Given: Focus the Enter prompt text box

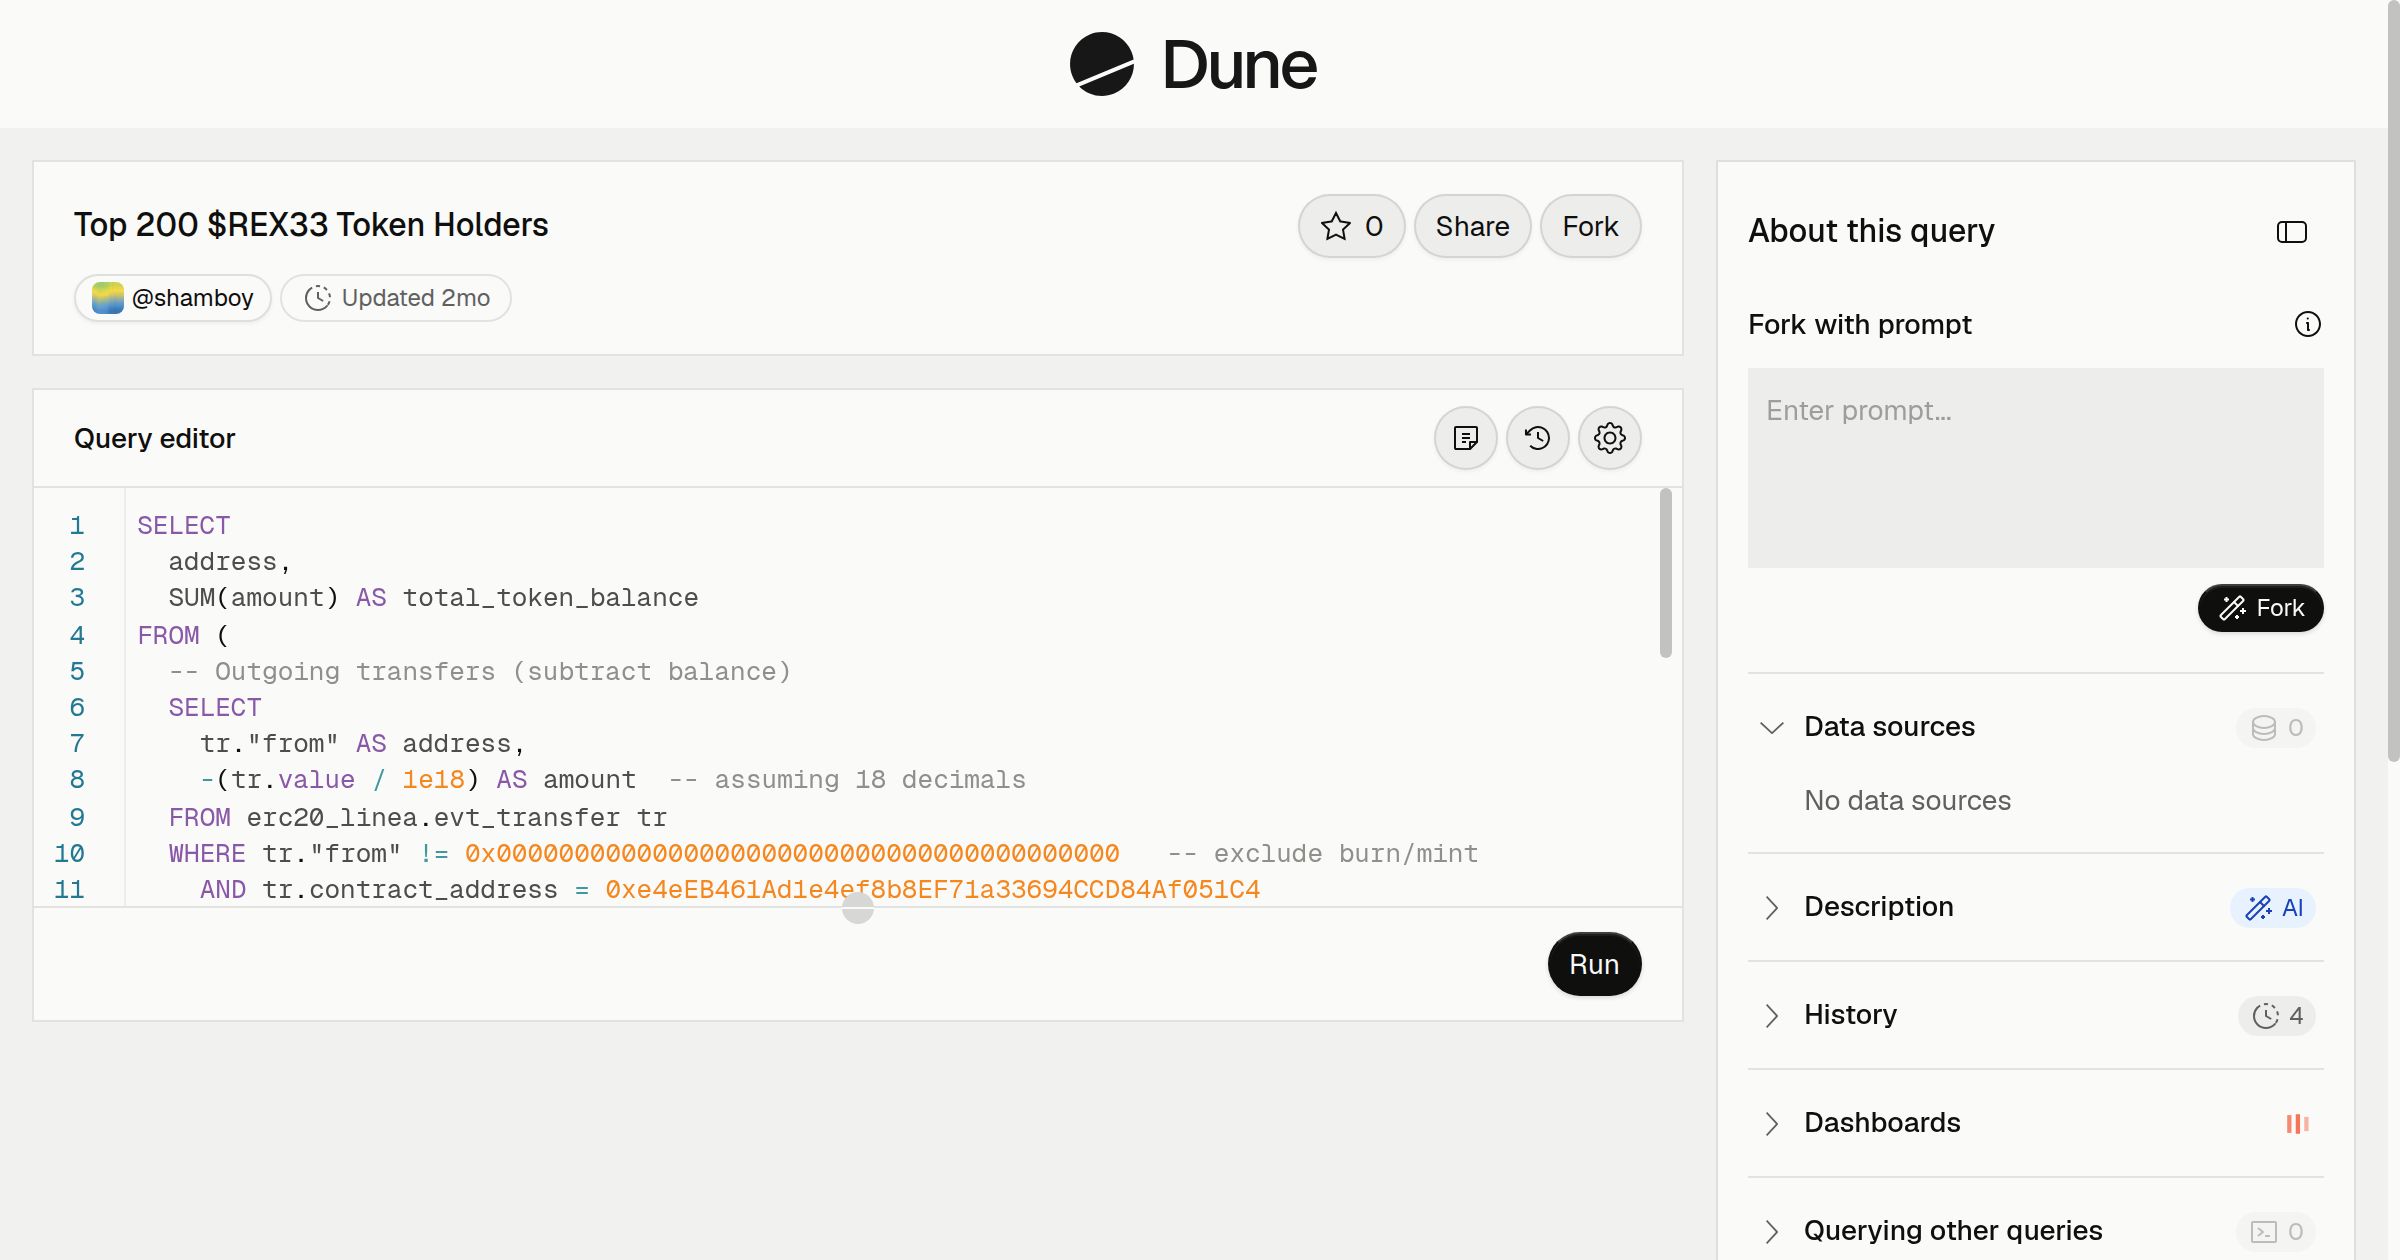Looking at the screenshot, I should (2036, 468).
